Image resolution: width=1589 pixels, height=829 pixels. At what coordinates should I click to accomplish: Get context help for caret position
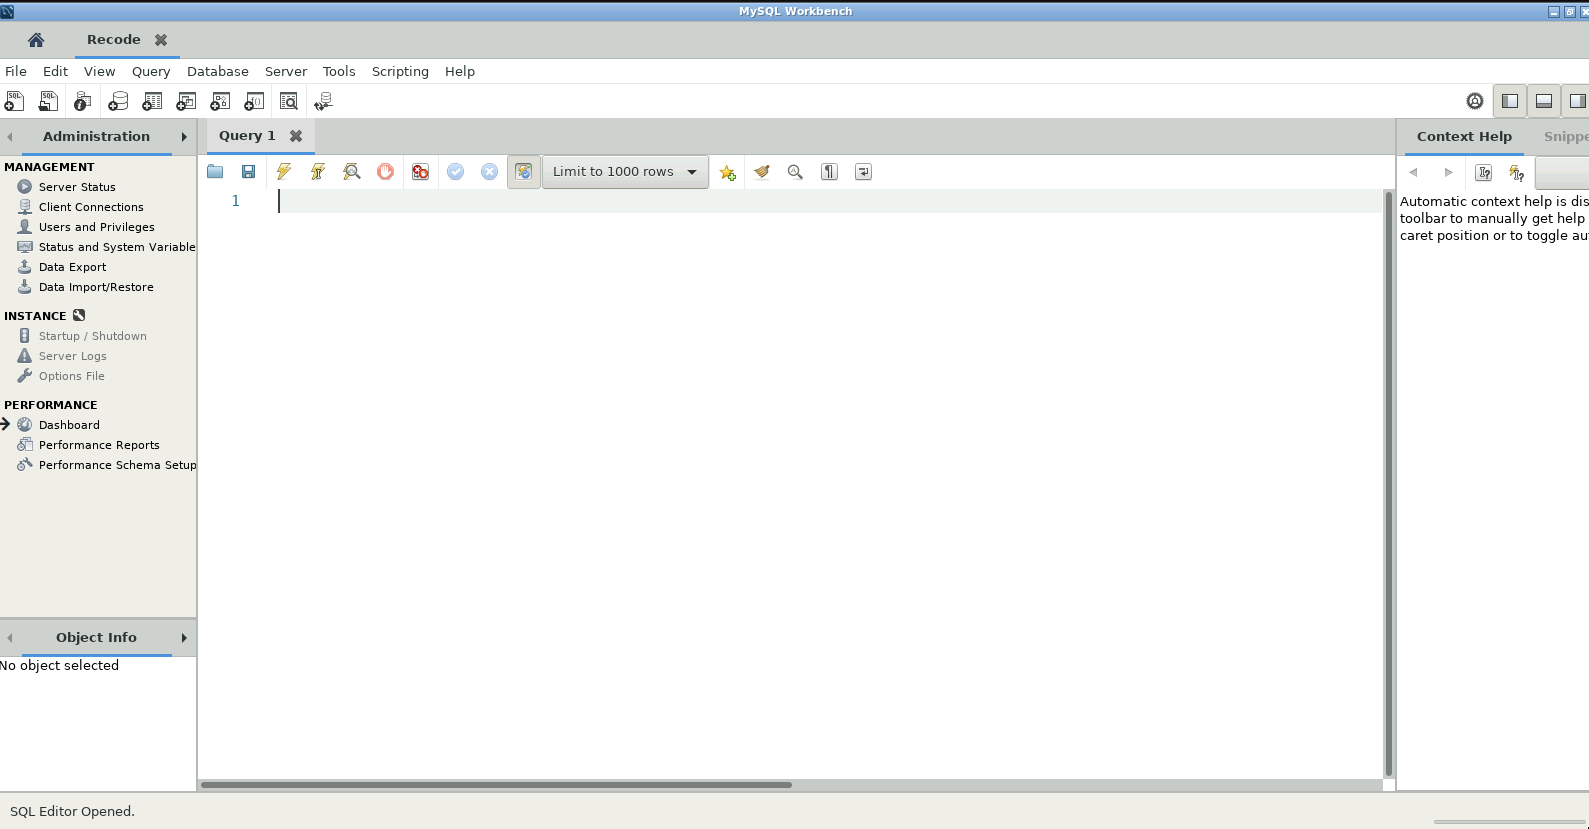point(1484,173)
